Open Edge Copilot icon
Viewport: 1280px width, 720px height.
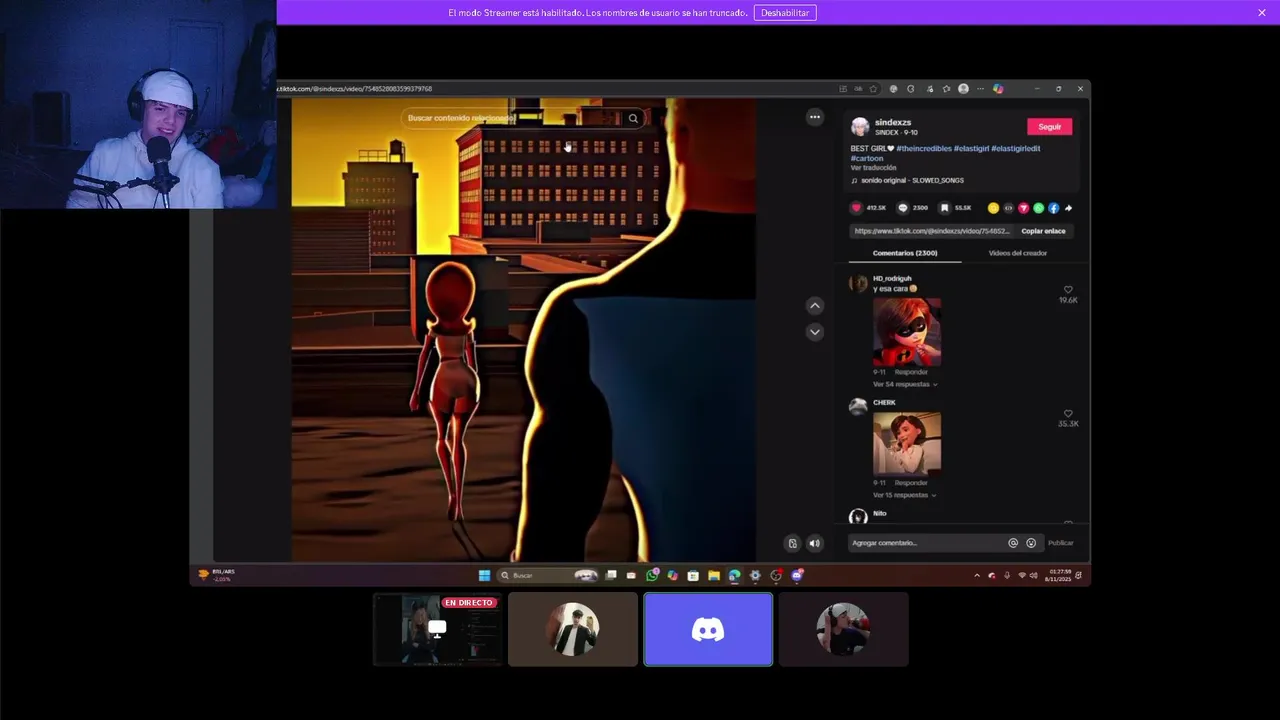(x=998, y=89)
